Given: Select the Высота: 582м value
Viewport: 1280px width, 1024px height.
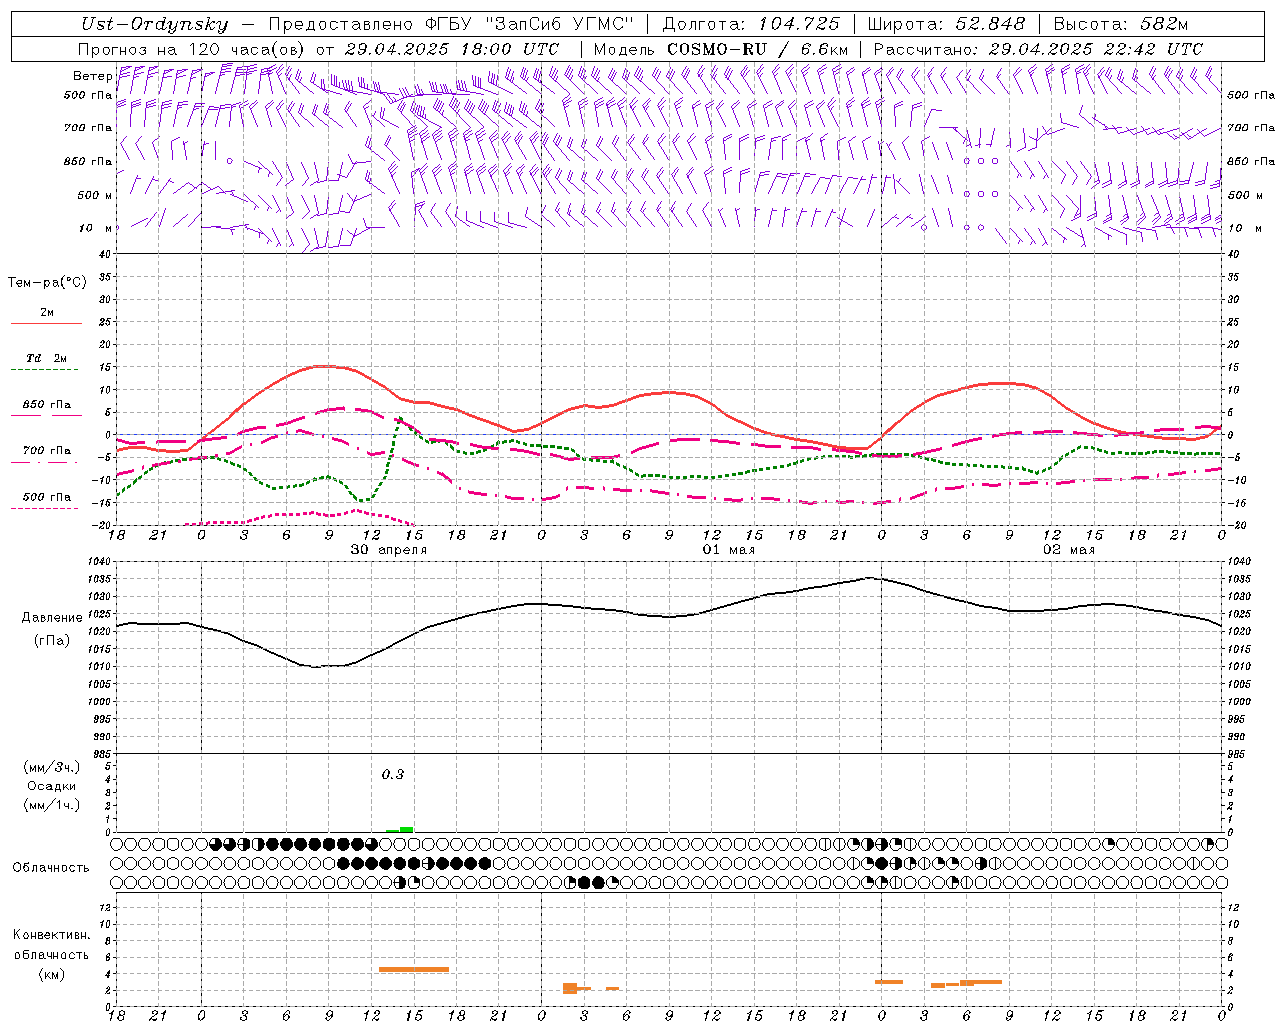Looking at the screenshot, I should pyautogui.click(x=1120, y=24).
